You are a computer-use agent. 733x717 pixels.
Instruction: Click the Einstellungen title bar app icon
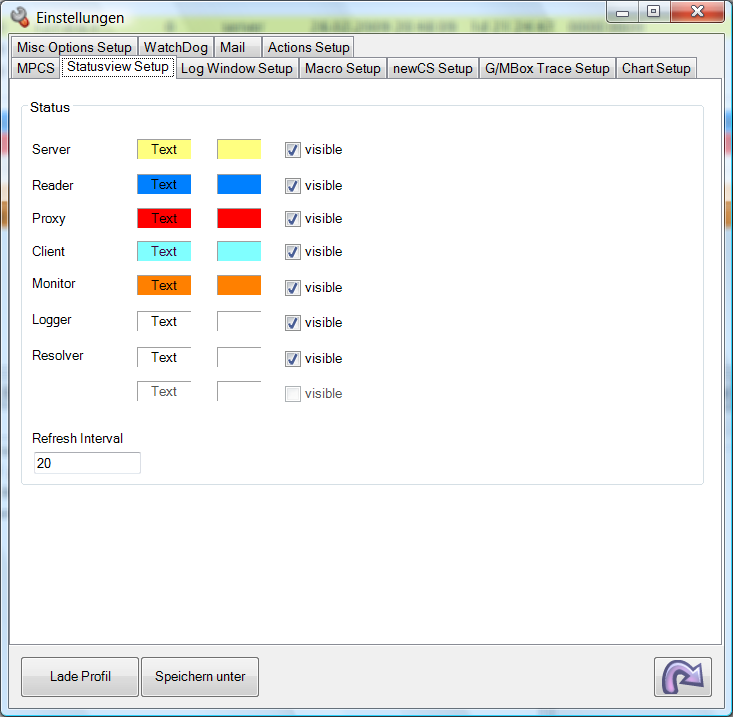(x=19, y=17)
